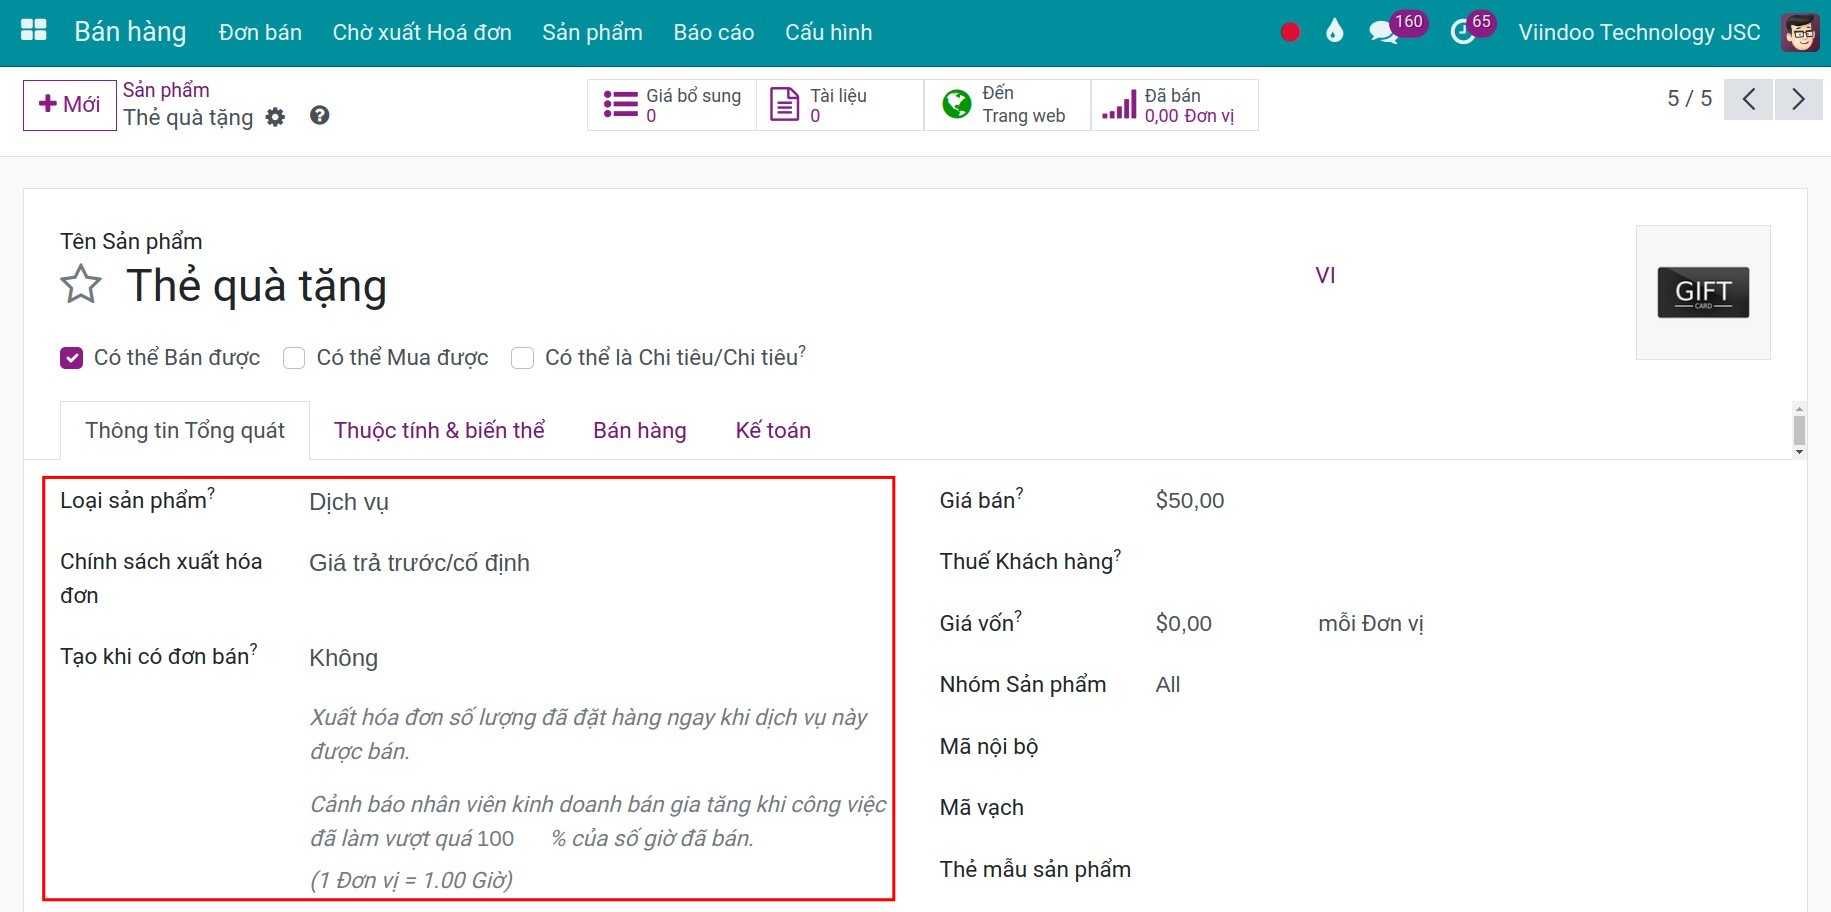Open the messaging conversations panel
The image size is (1831, 912).
click(x=1383, y=31)
